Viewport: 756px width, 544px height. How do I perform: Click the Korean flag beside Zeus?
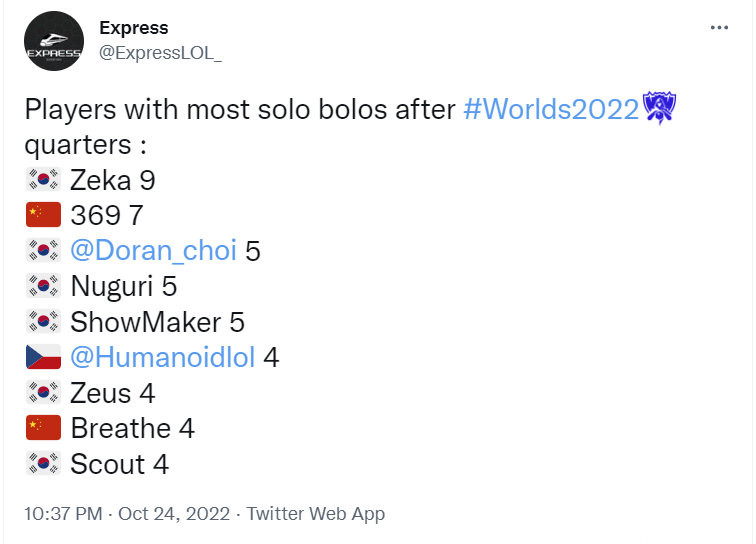coord(44,393)
